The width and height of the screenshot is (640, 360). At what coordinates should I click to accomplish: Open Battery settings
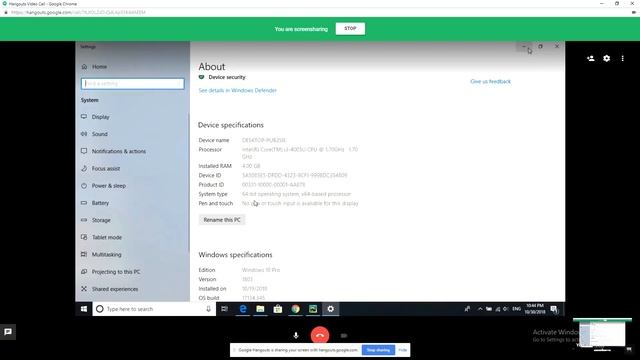click(100, 203)
